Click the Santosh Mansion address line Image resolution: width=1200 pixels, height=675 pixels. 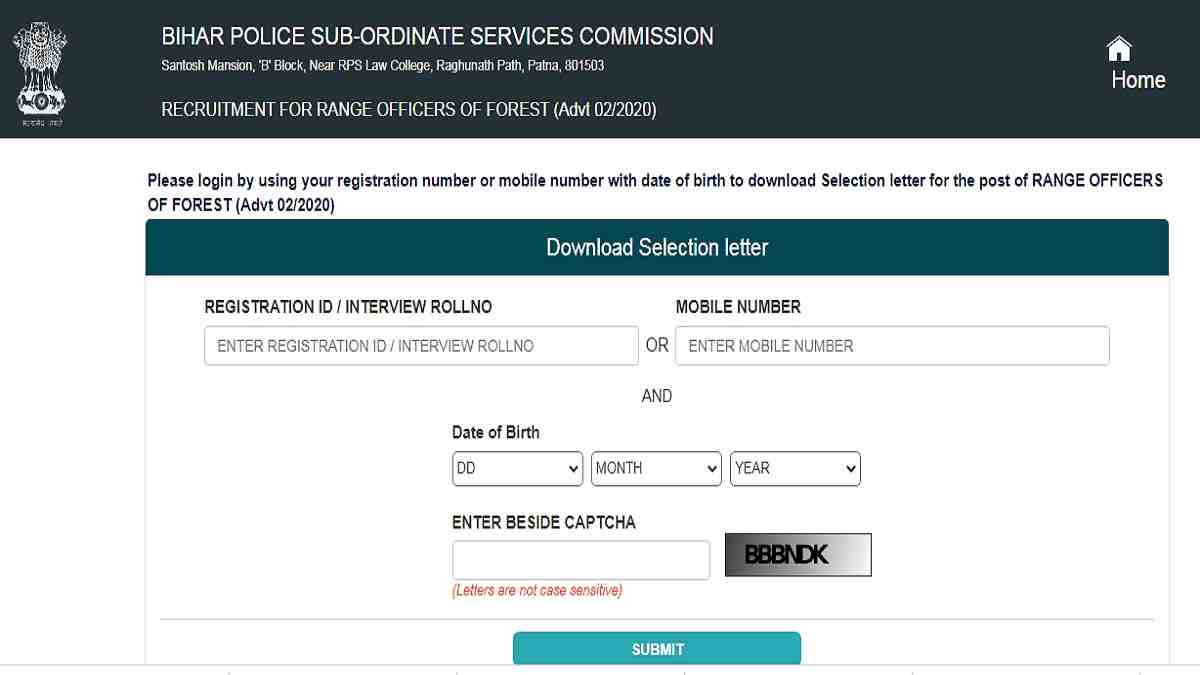(382, 66)
